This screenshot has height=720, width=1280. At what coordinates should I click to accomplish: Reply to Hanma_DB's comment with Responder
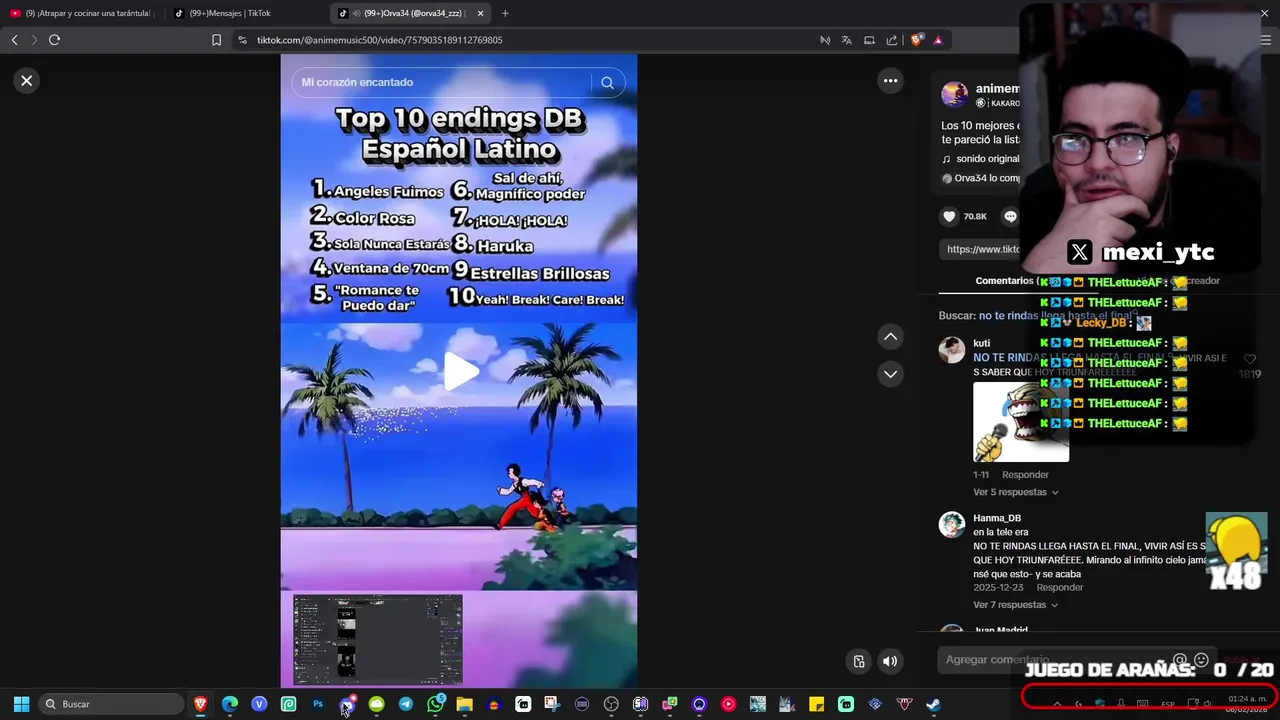click(1060, 588)
